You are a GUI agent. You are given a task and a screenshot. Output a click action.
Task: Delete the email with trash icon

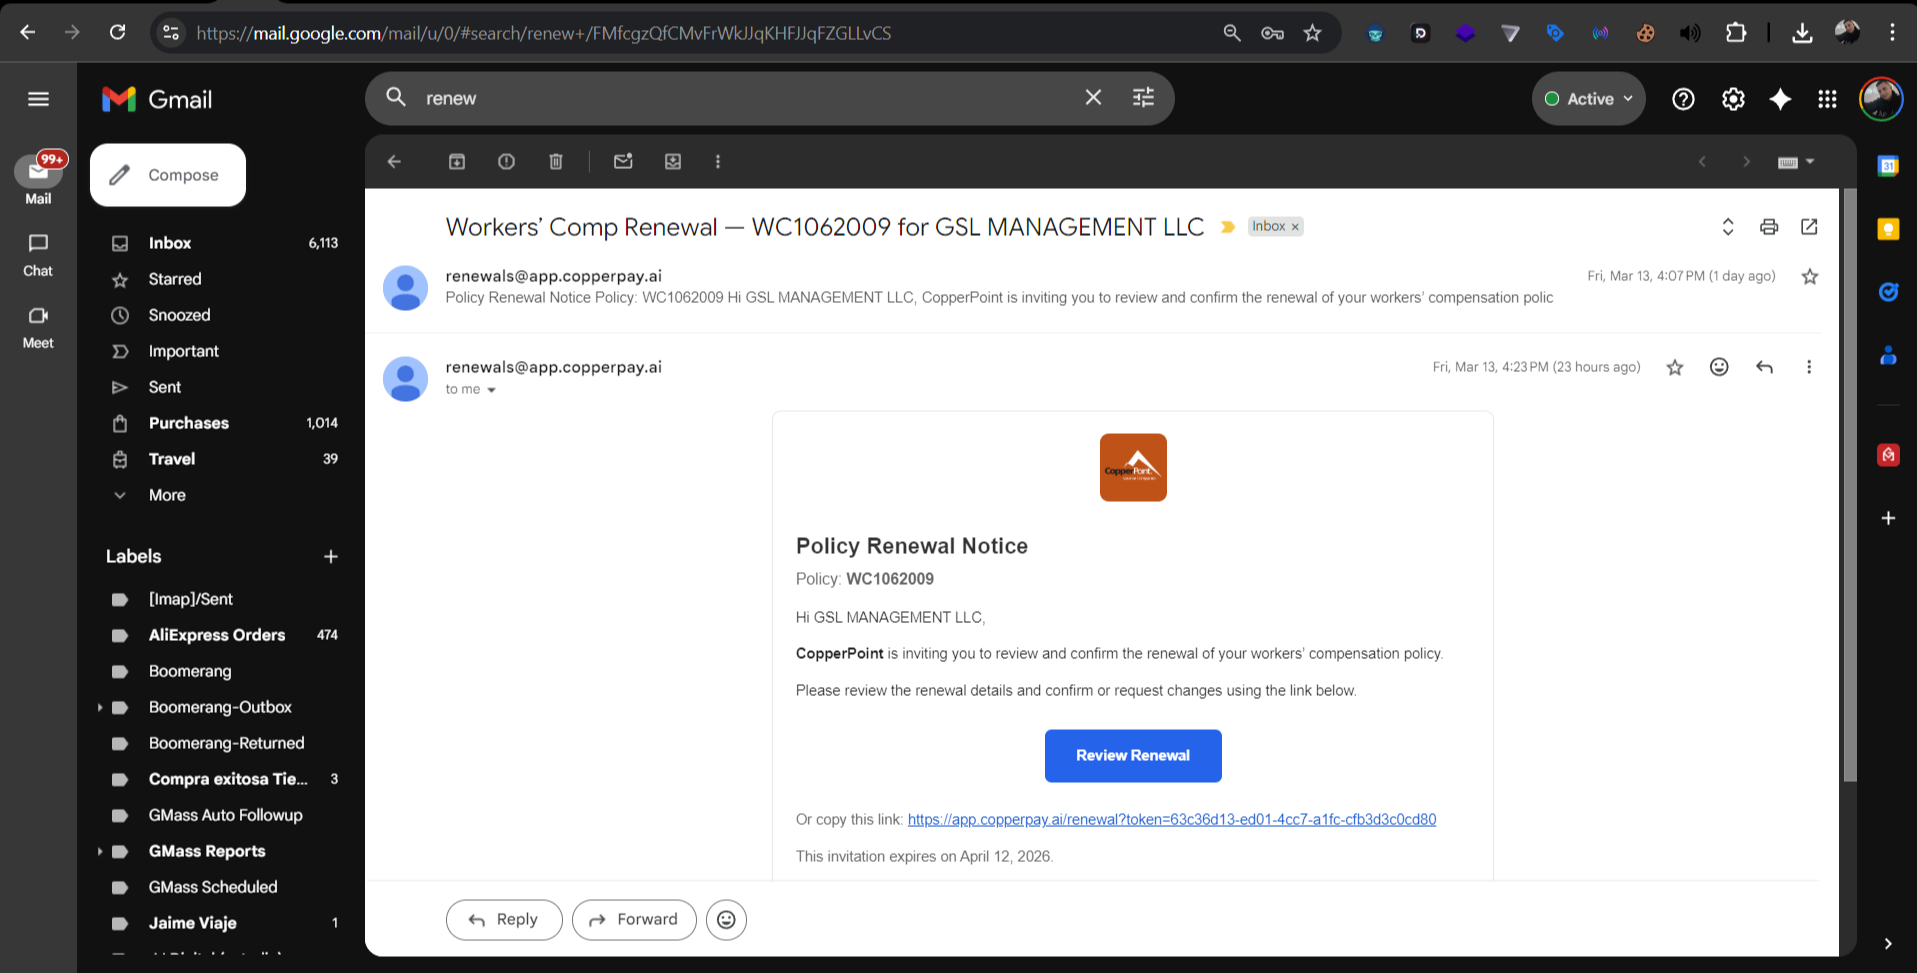556,162
